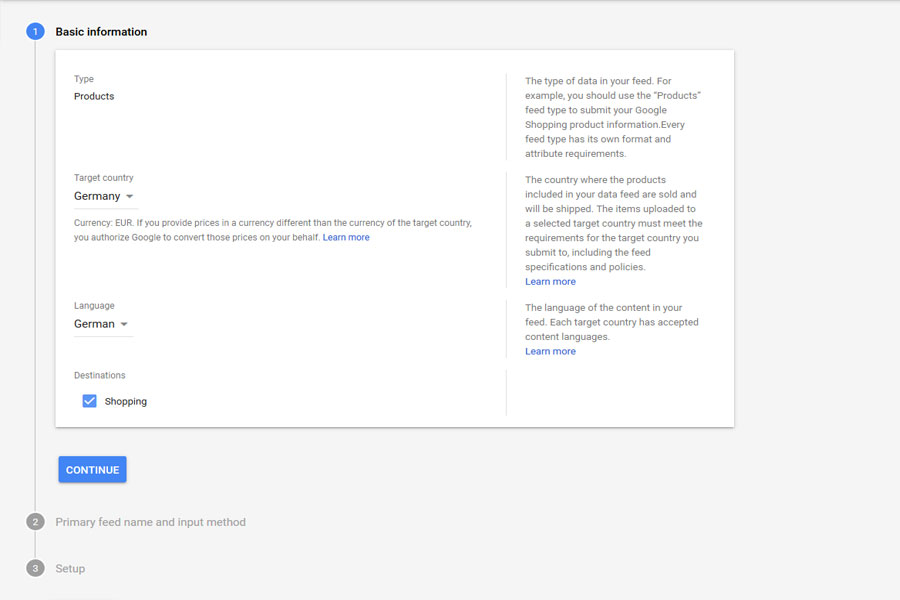Click the Products feed type value

pos(94,96)
